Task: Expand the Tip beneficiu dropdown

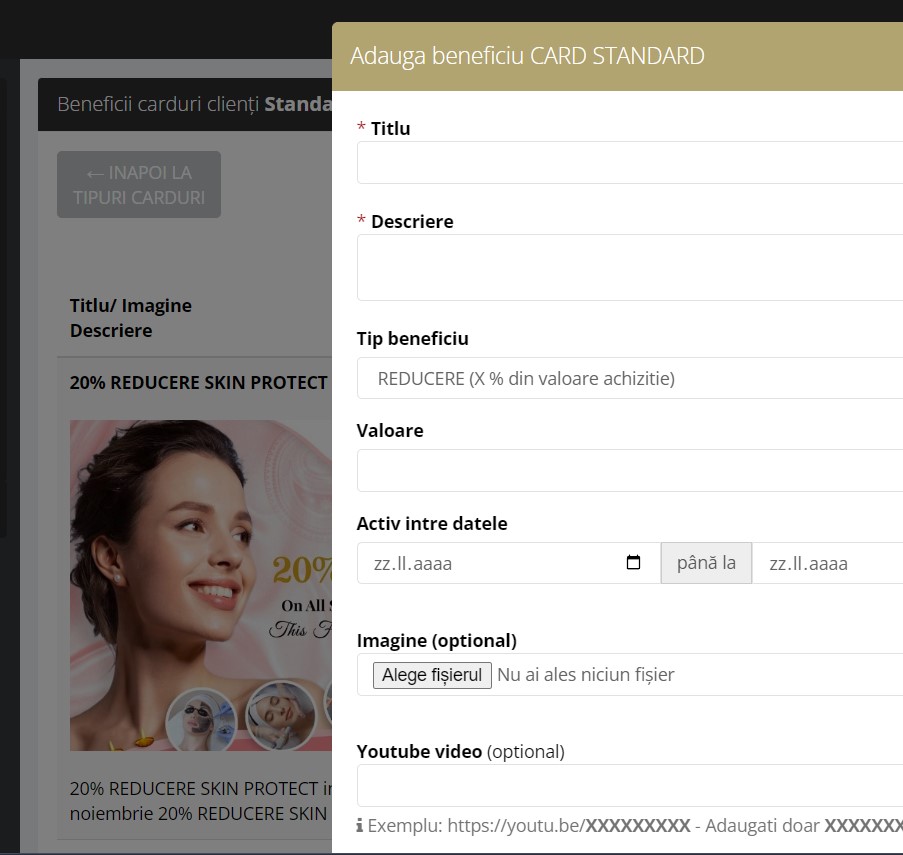Action: 630,378
